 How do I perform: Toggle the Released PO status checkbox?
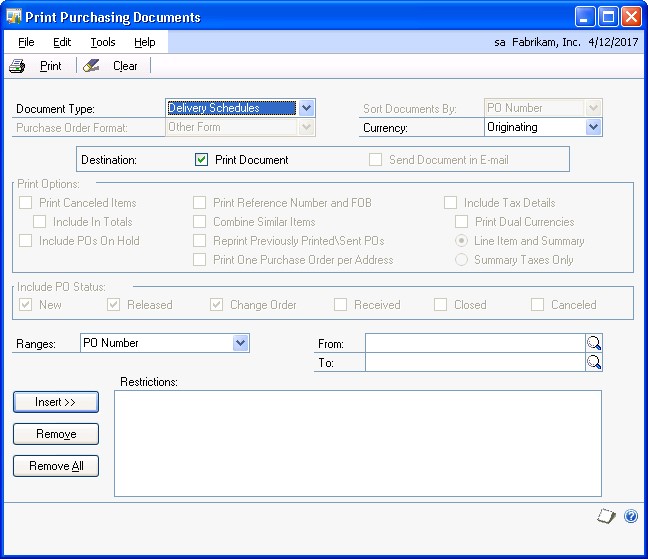(114, 304)
